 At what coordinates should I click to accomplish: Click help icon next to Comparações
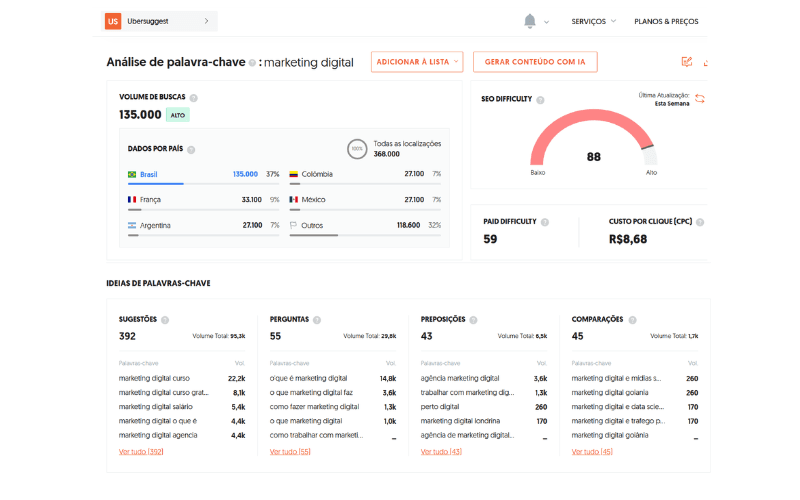coord(632,320)
